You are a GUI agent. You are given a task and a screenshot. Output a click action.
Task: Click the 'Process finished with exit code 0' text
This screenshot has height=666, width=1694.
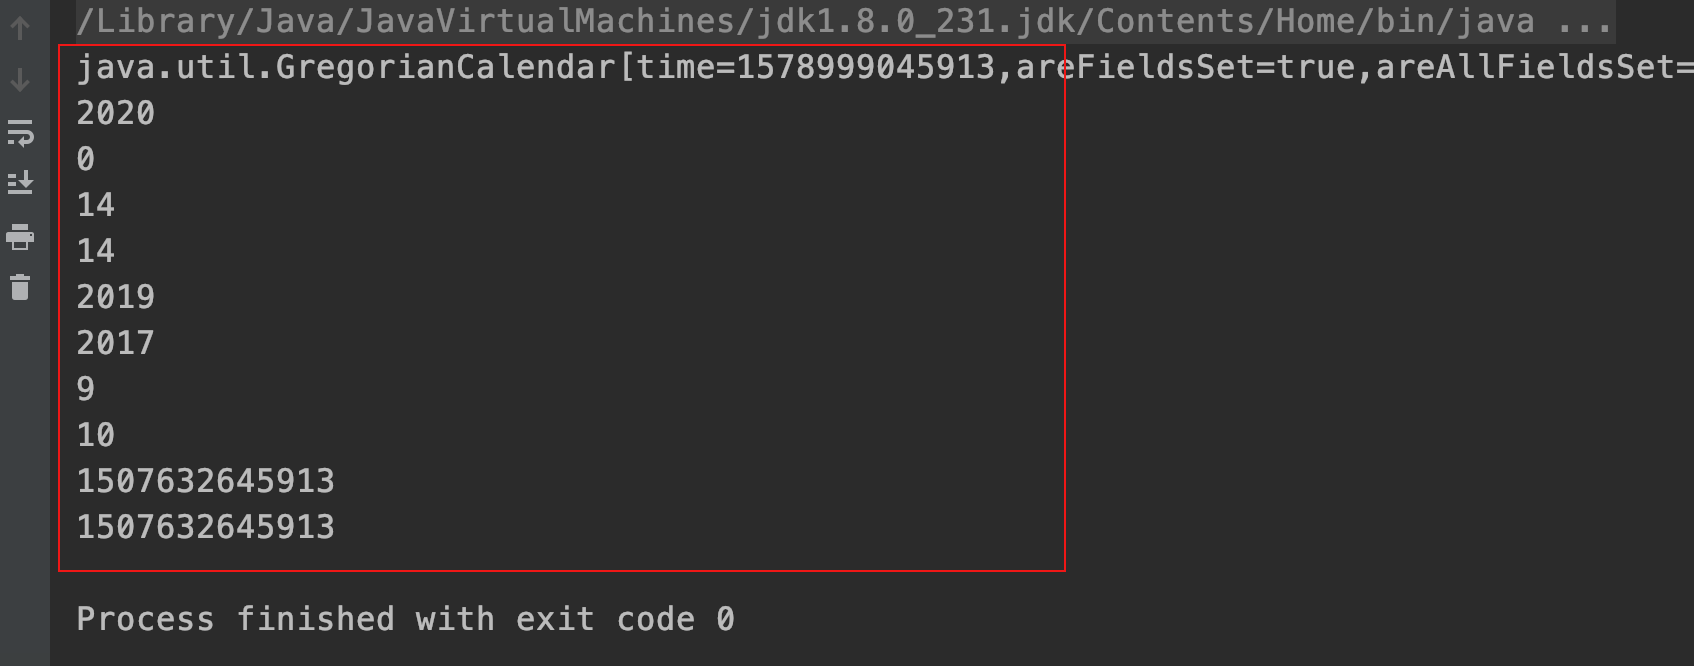[x=405, y=619]
